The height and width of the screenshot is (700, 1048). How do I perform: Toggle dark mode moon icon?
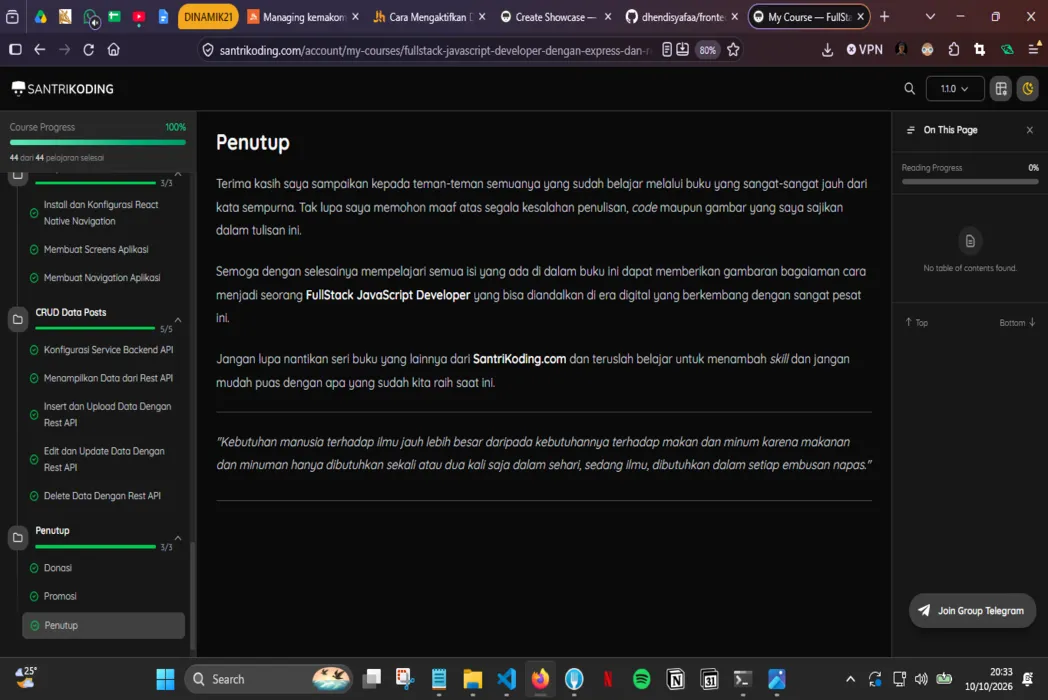pyautogui.click(x=1027, y=89)
